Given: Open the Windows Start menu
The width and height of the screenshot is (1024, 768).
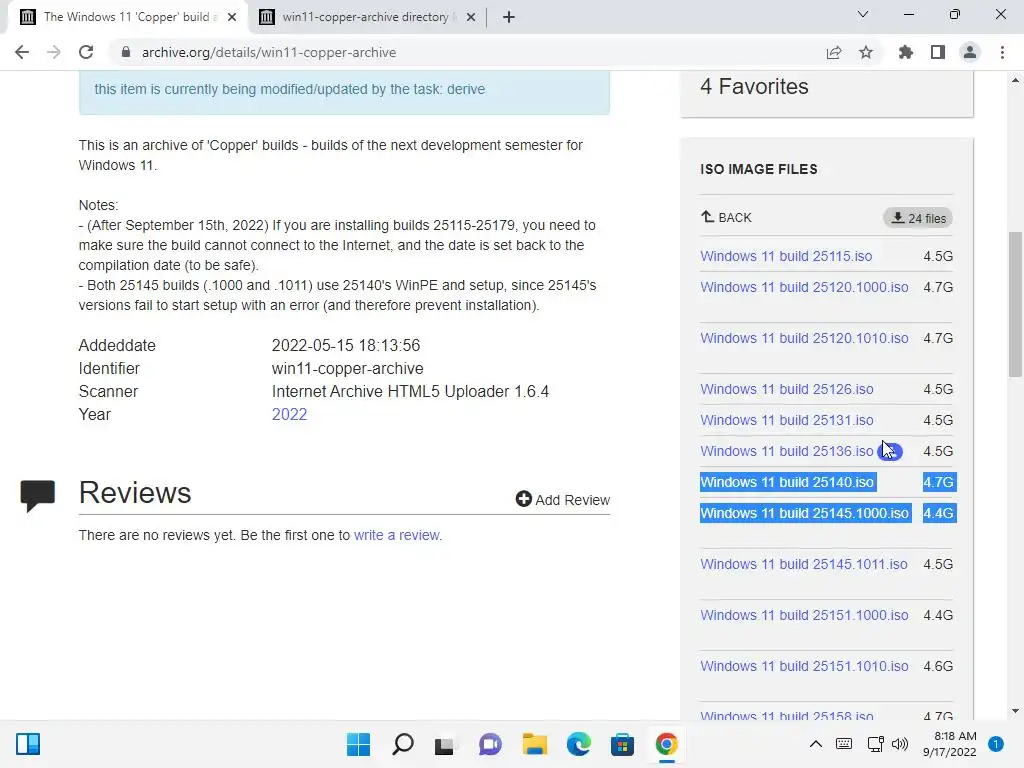Looking at the screenshot, I should [358, 744].
